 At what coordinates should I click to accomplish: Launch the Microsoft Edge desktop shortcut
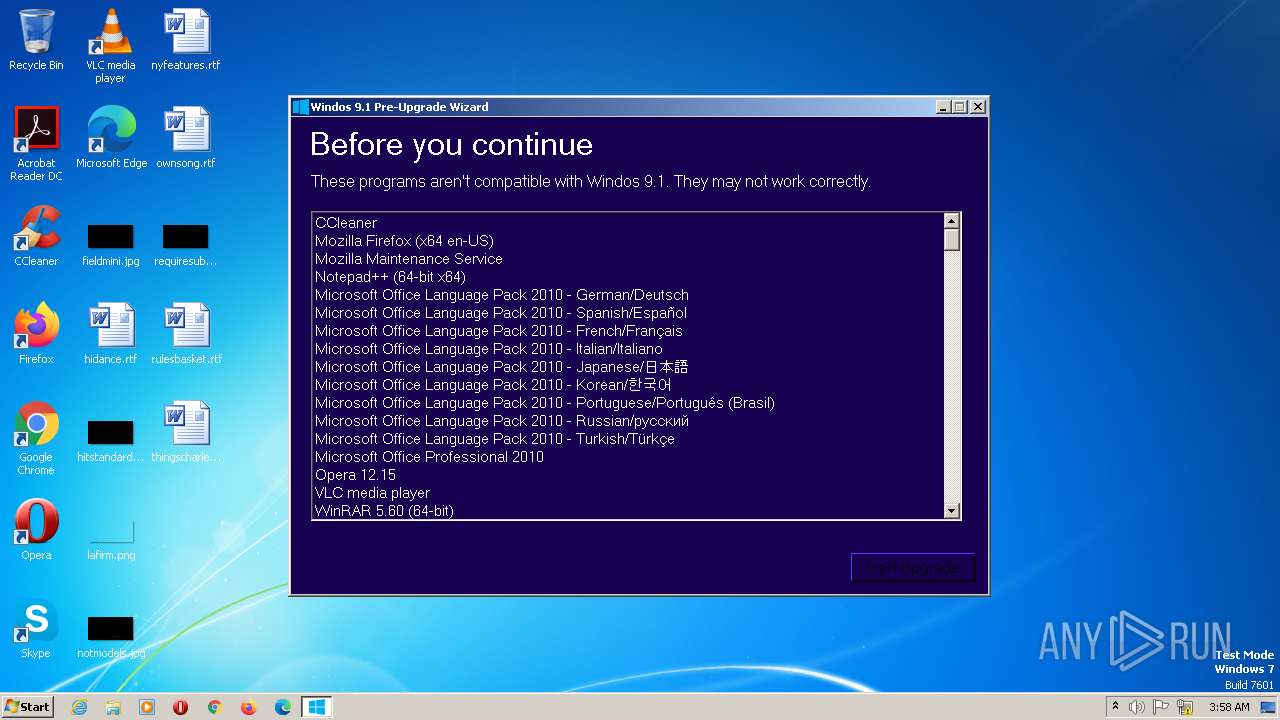pos(111,138)
